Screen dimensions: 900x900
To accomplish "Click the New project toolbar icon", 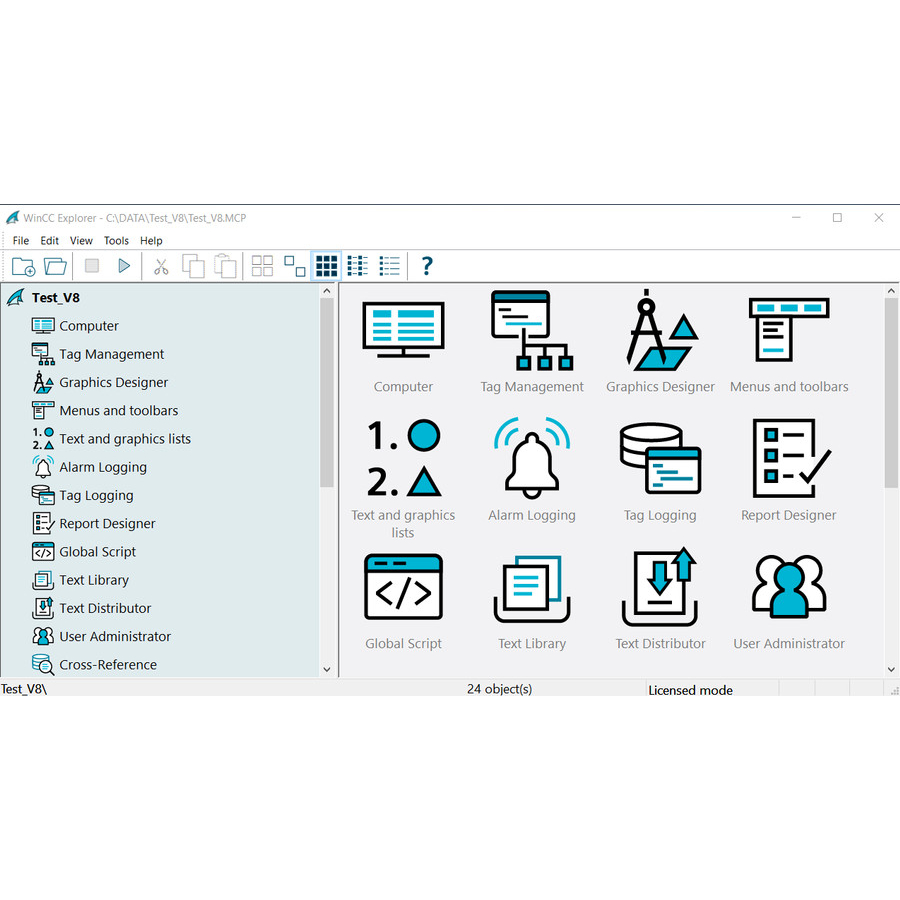I will pos(24,266).
